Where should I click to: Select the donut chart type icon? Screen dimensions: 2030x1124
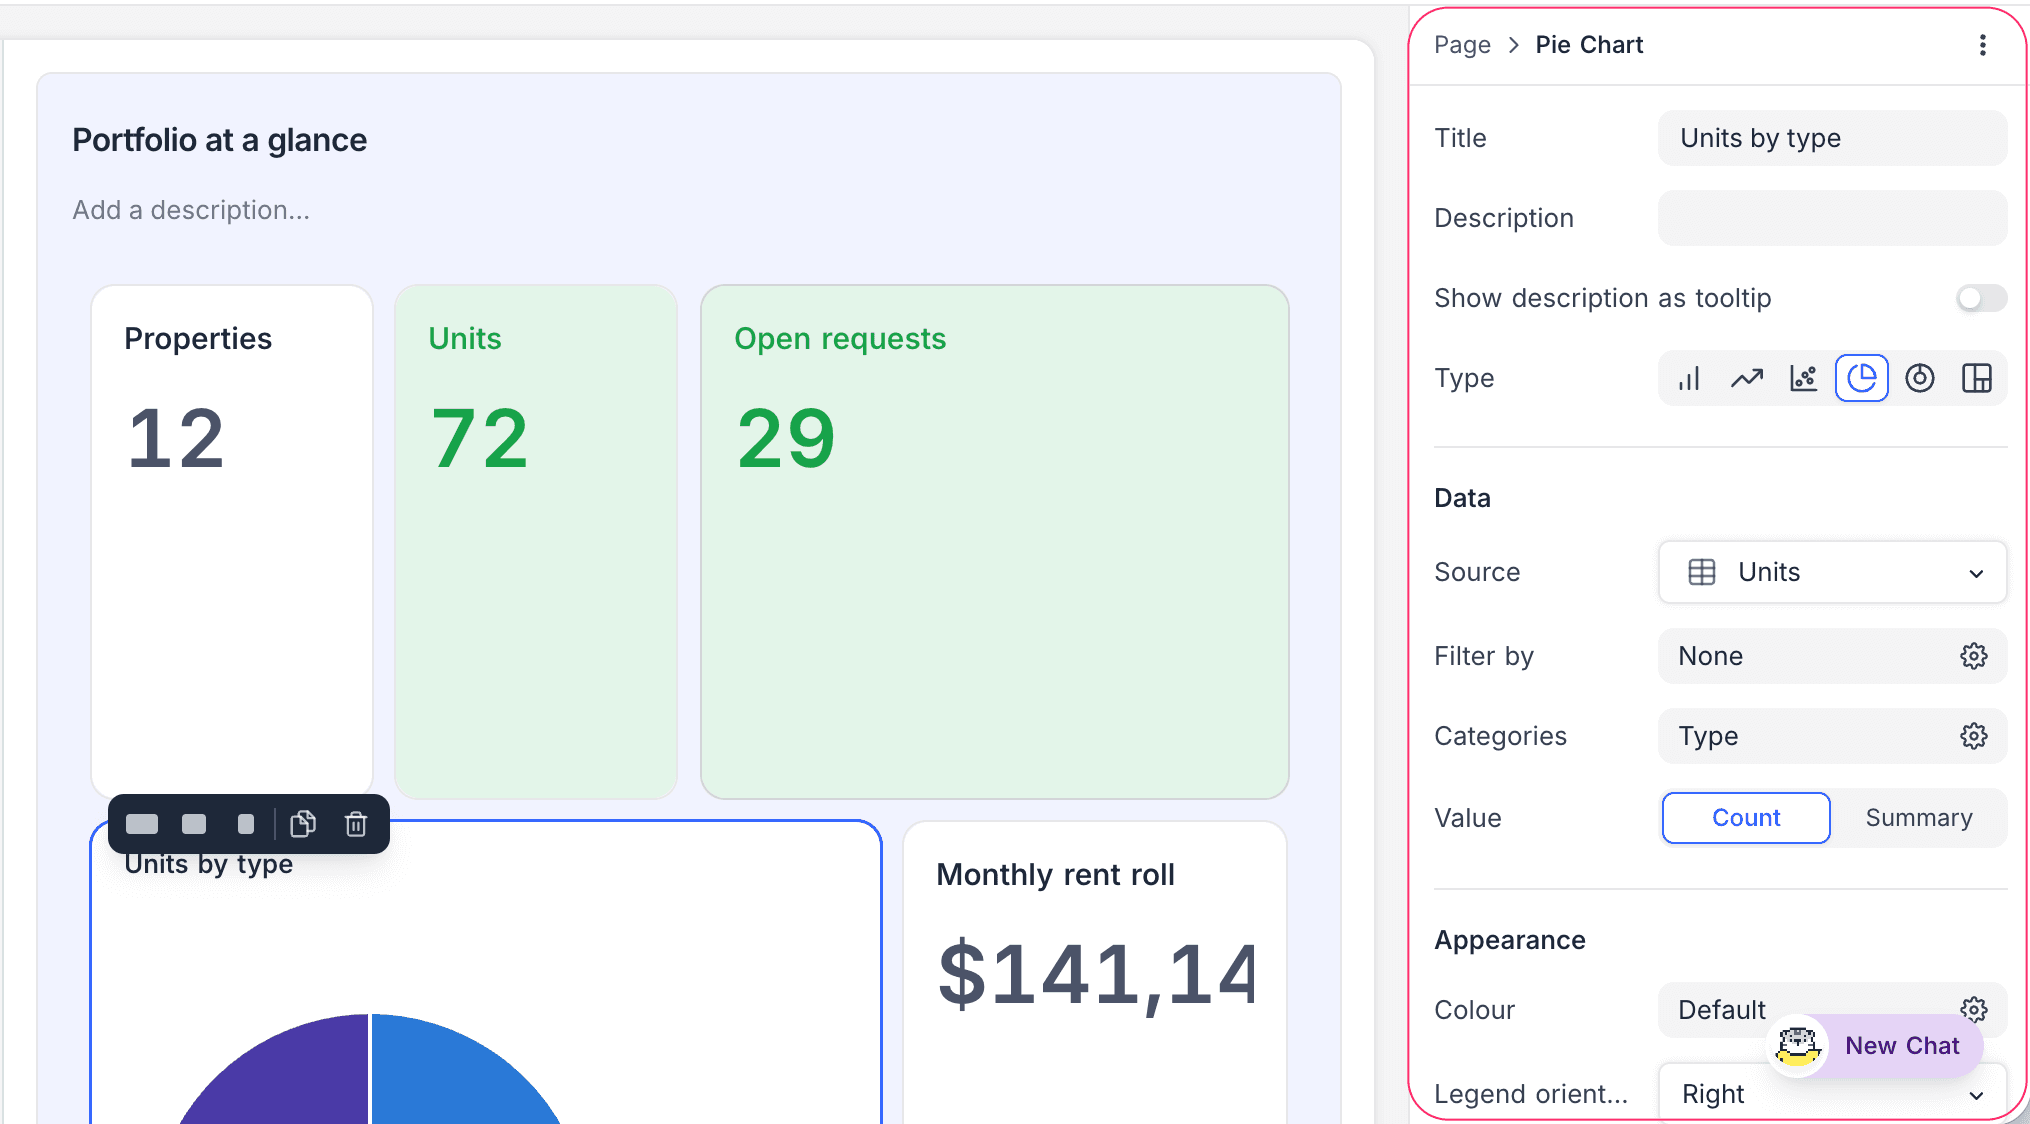pos(1920,379)
